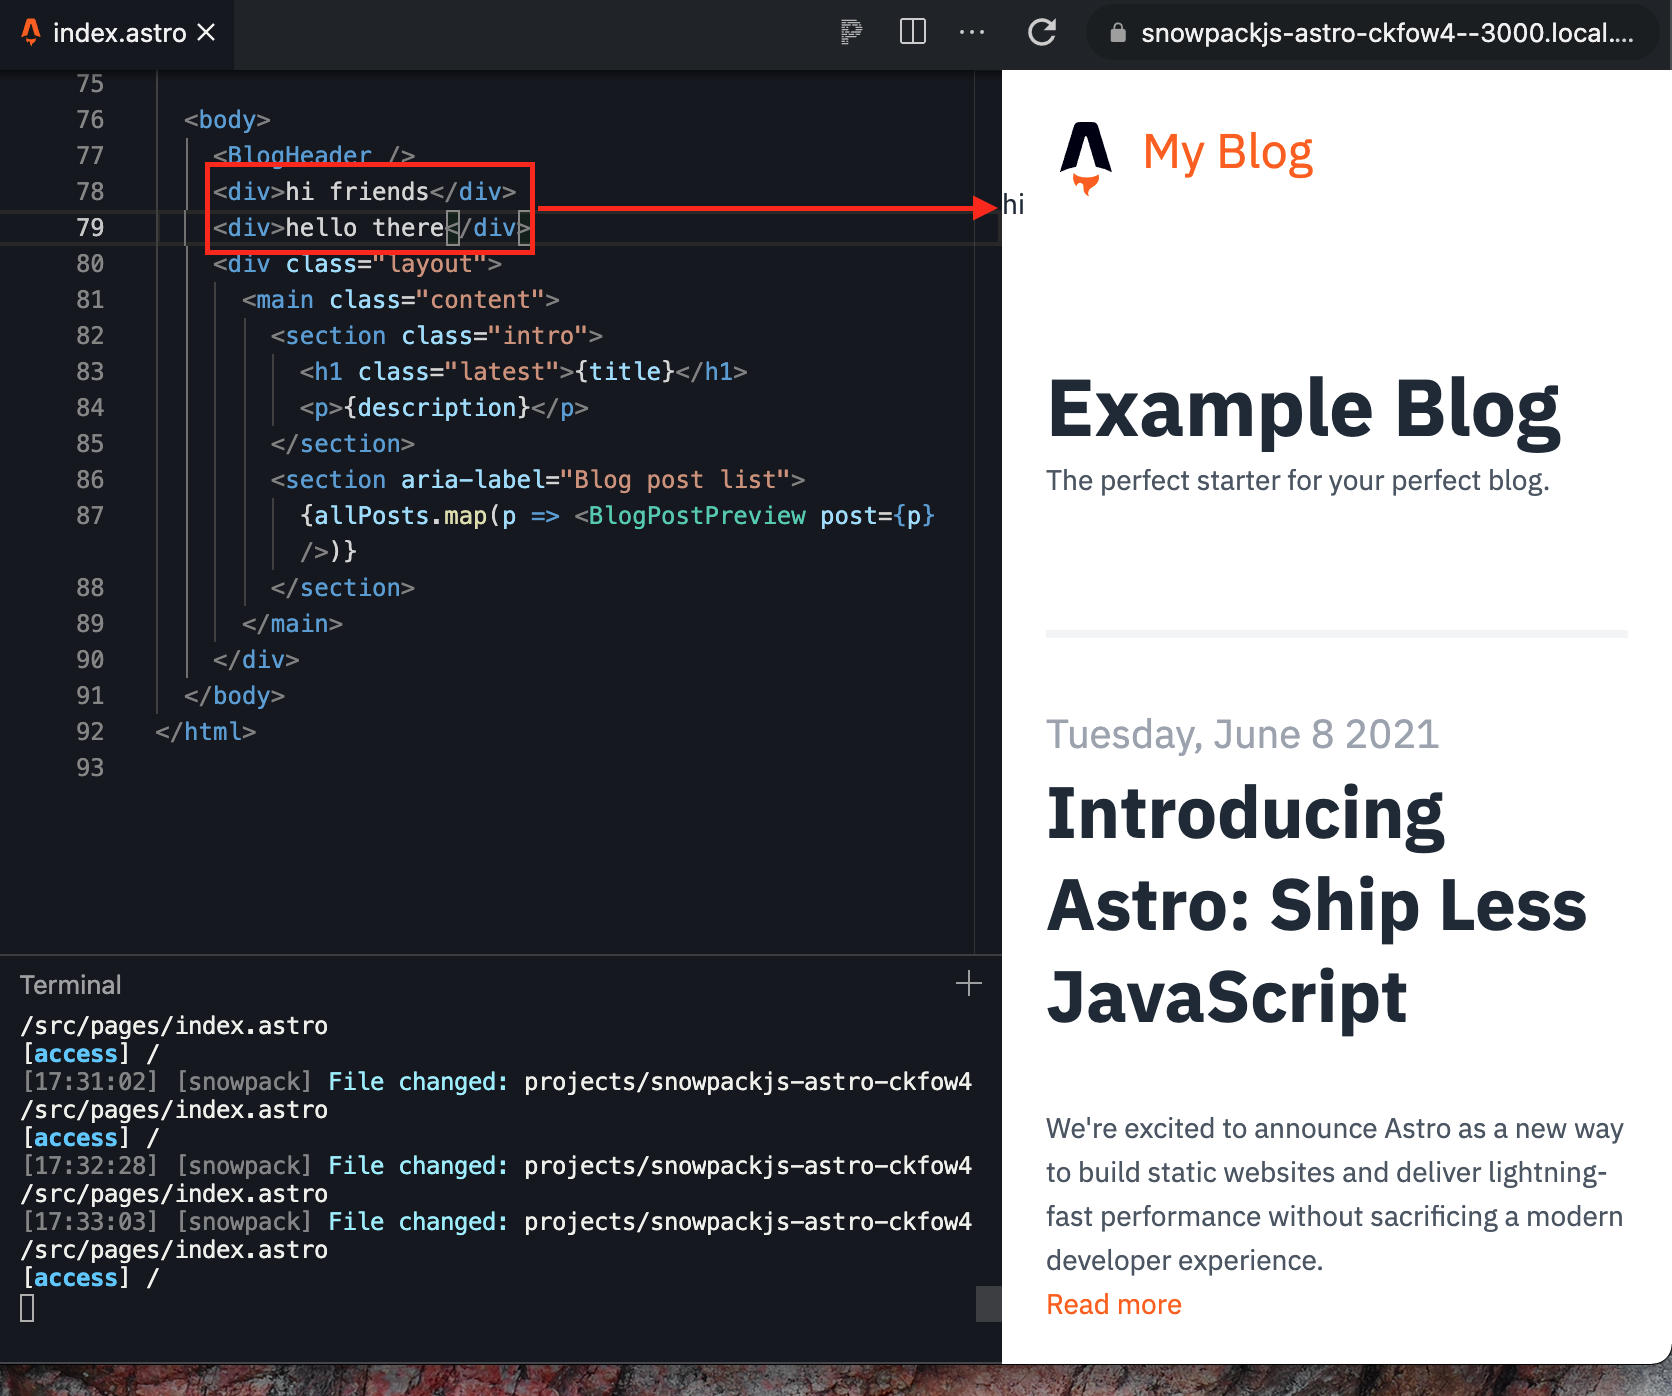This screenshot has width=1672, height=1396.
Task: Open the Introducing Astro post heading
Action: (1314, 905)
